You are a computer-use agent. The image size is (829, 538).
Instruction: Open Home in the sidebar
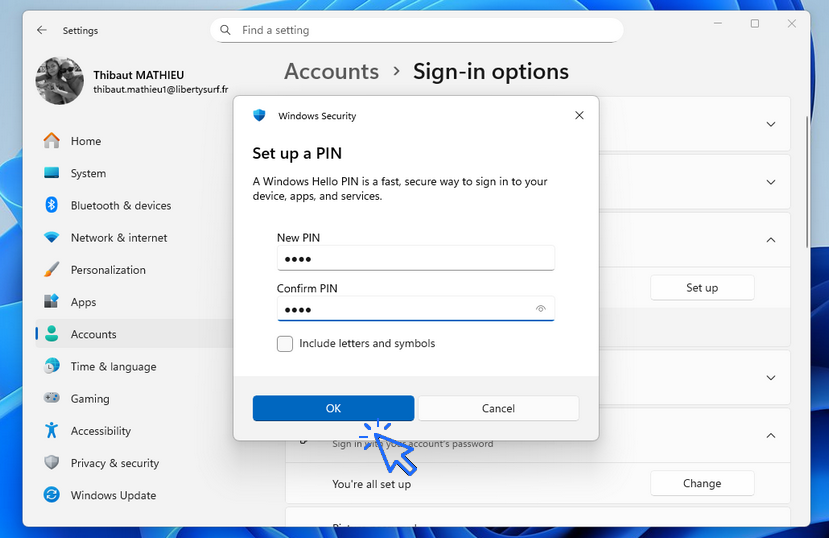[x=135, y=141]
